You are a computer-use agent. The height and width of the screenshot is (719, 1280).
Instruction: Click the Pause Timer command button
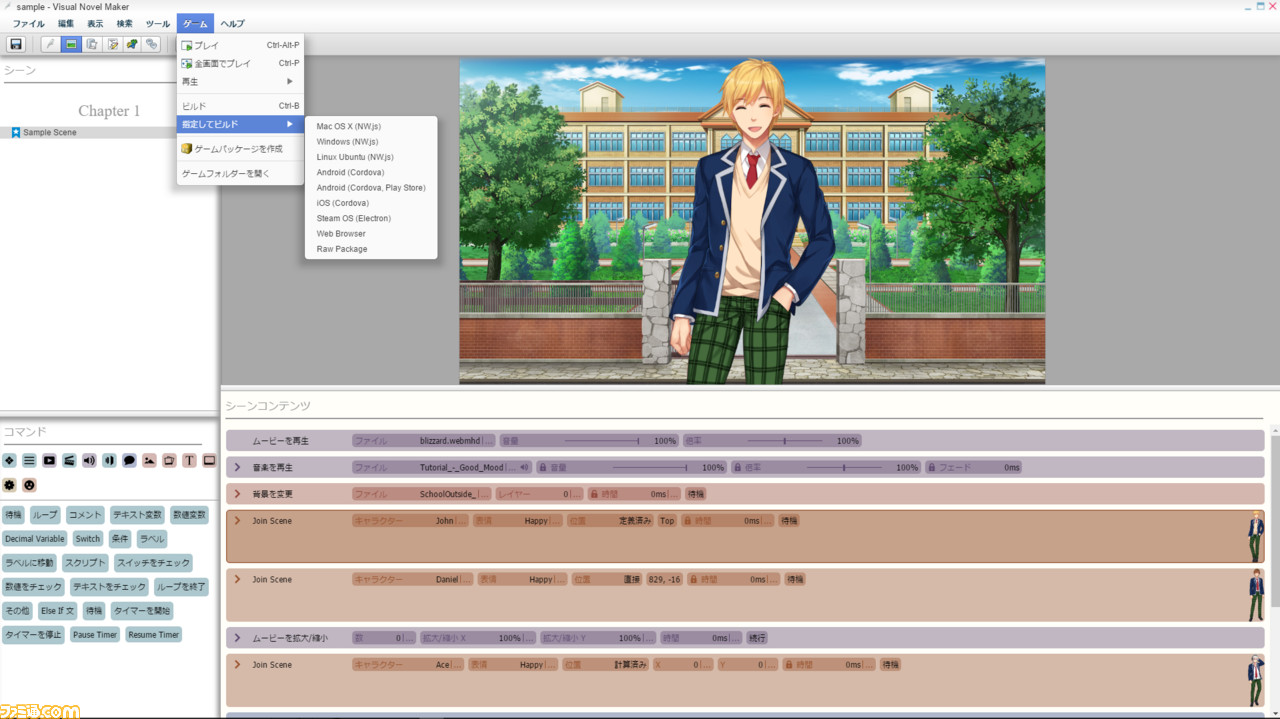pos(95,635)
